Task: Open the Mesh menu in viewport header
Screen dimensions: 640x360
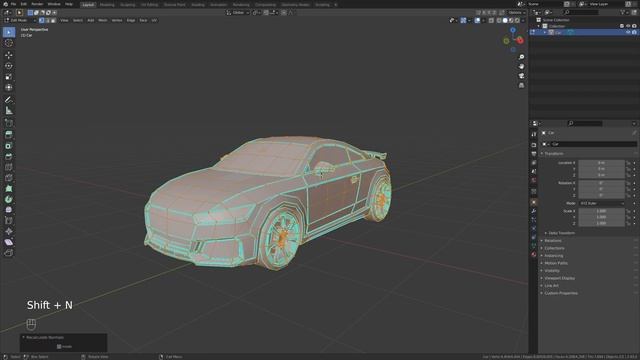Action: tap(102, 20)
